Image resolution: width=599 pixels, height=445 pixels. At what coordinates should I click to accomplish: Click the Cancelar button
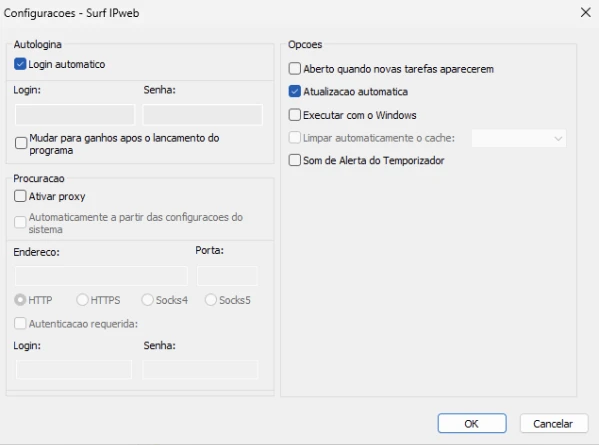[554, 423]
